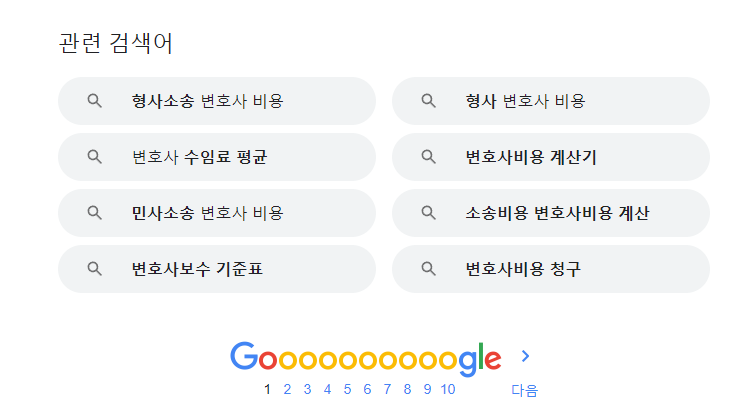Click search icon beside 민사소송 변호사 비용
Screen dimensions: 755x418
coord(95,213)
